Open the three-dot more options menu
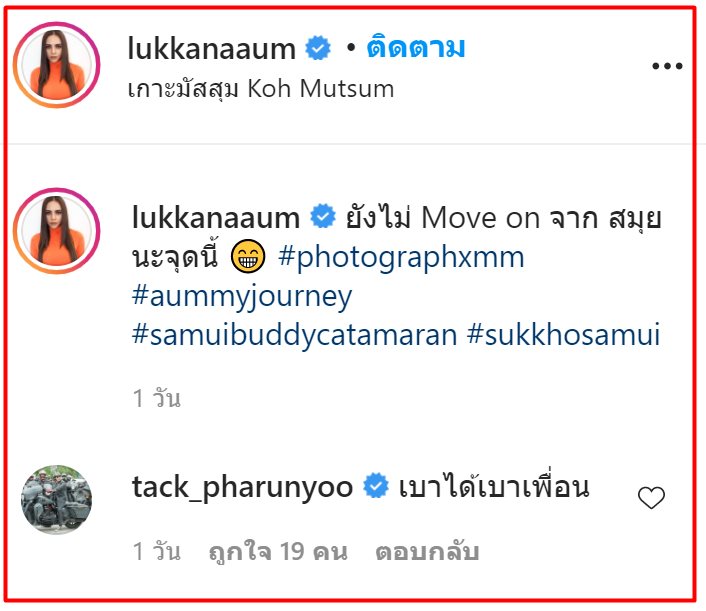The width and height of the screenshot is (706, 611). [667, 66]
